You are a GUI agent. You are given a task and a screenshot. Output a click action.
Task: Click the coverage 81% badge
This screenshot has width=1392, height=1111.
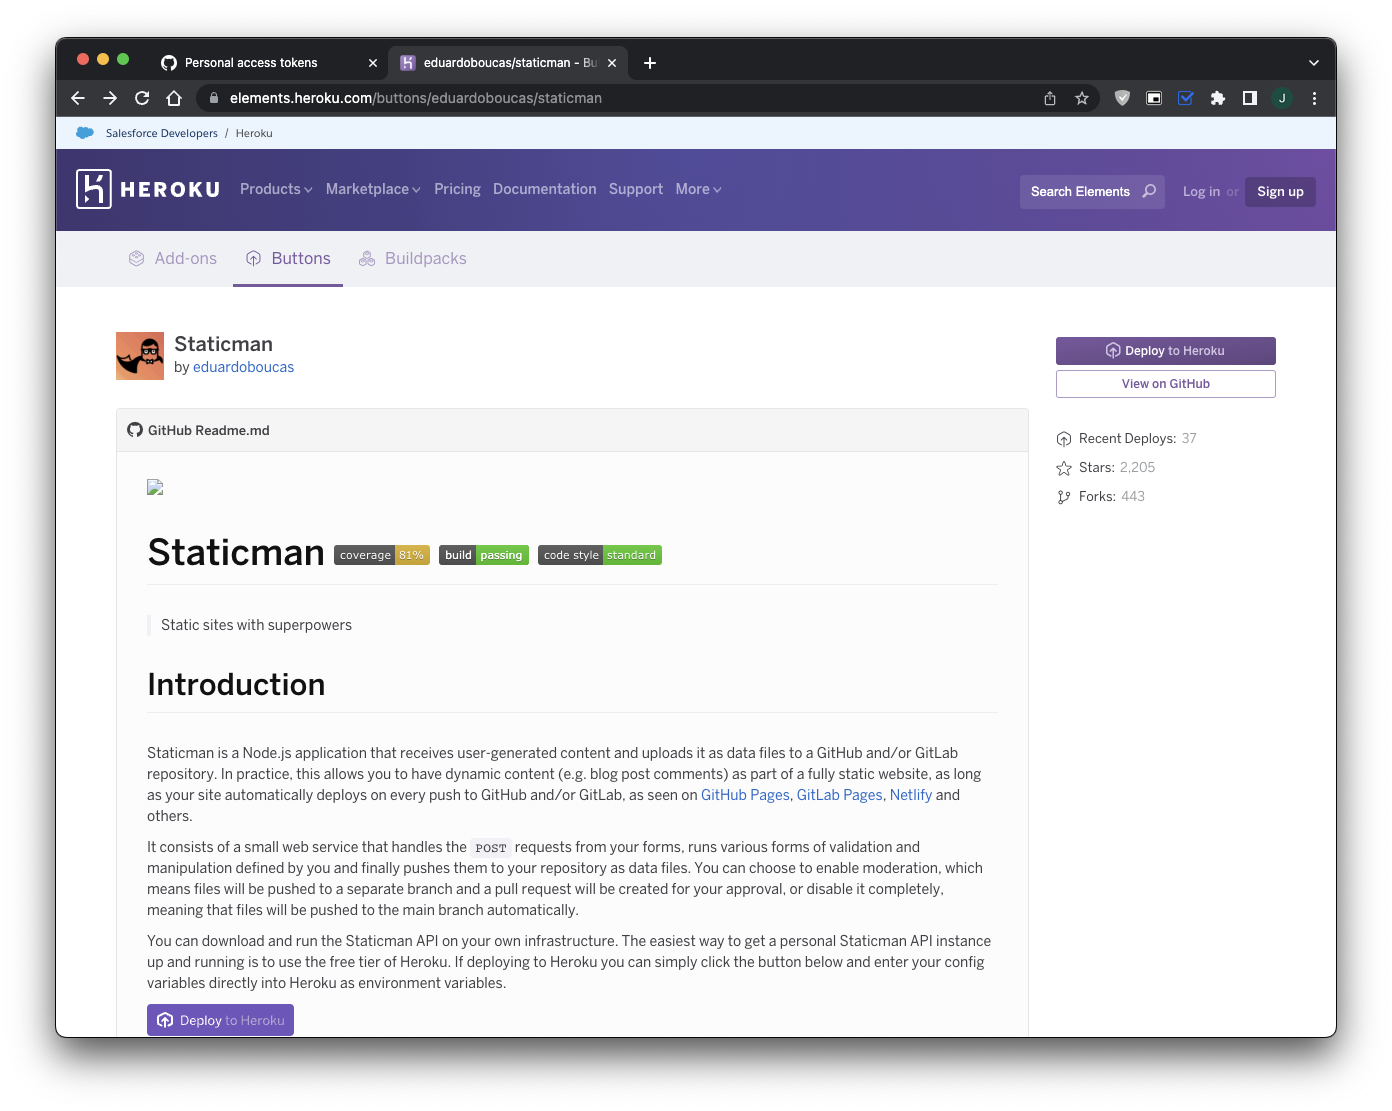point(382,555)
